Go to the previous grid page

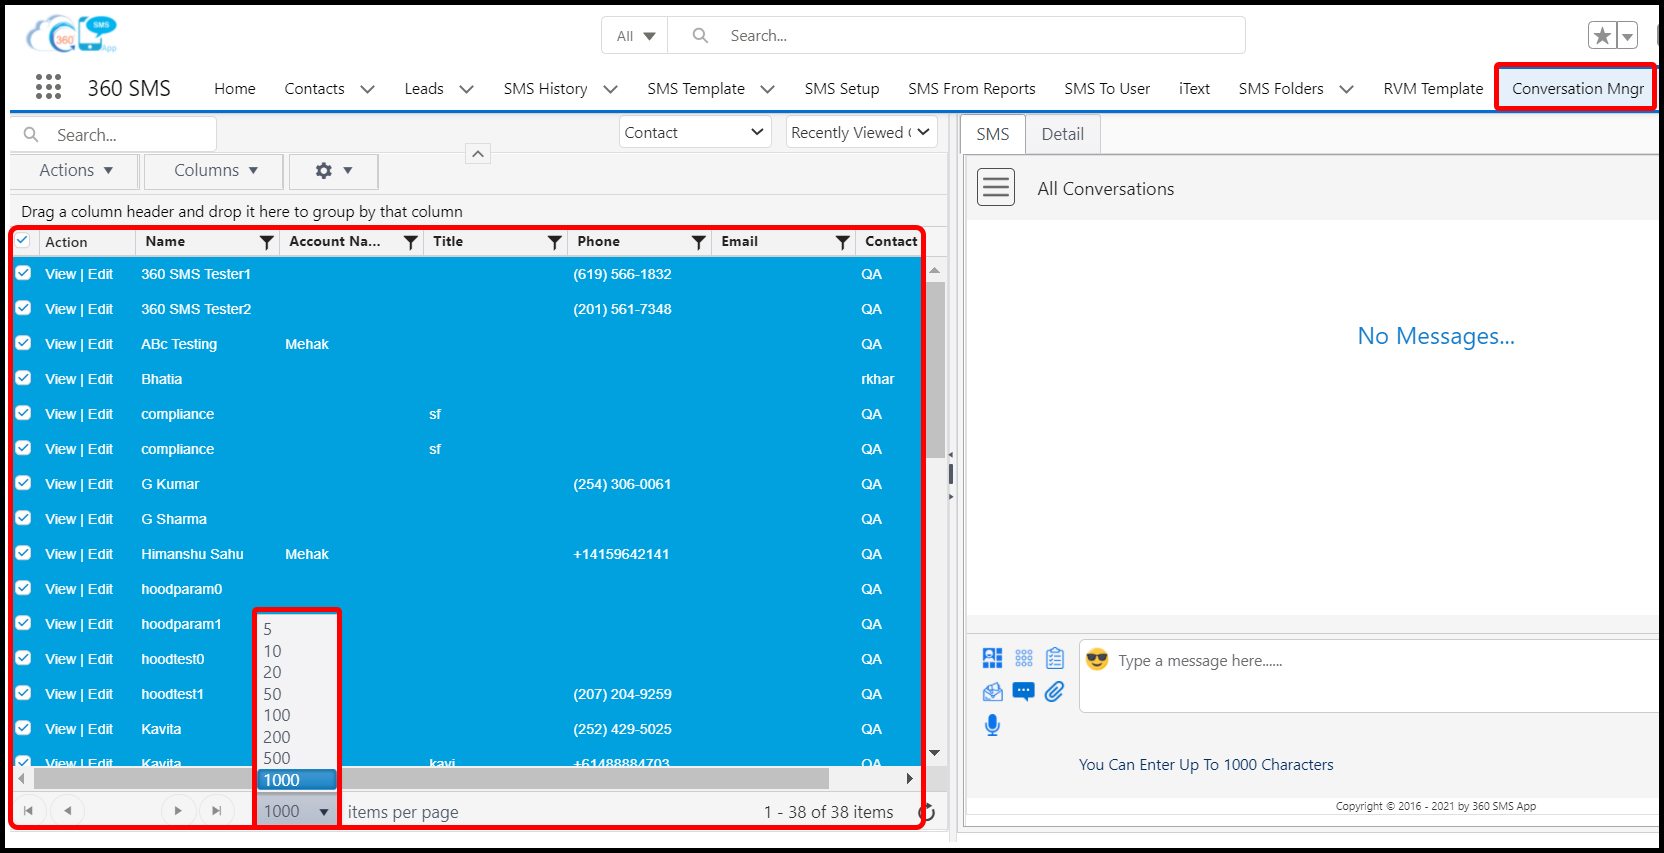pyautogui.click(x=67, y=811)
